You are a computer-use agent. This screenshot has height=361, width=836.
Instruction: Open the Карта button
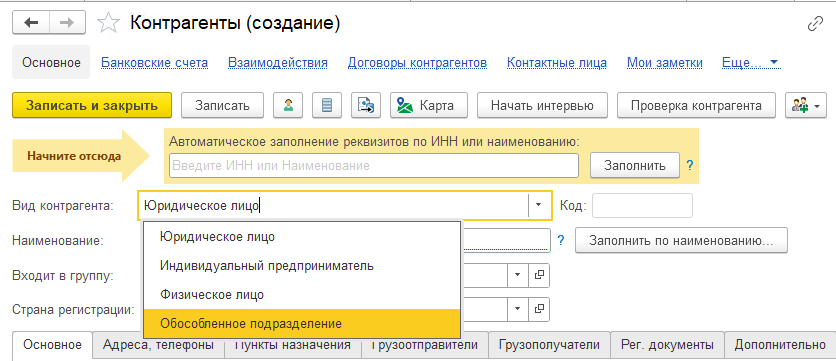(429, 106)
